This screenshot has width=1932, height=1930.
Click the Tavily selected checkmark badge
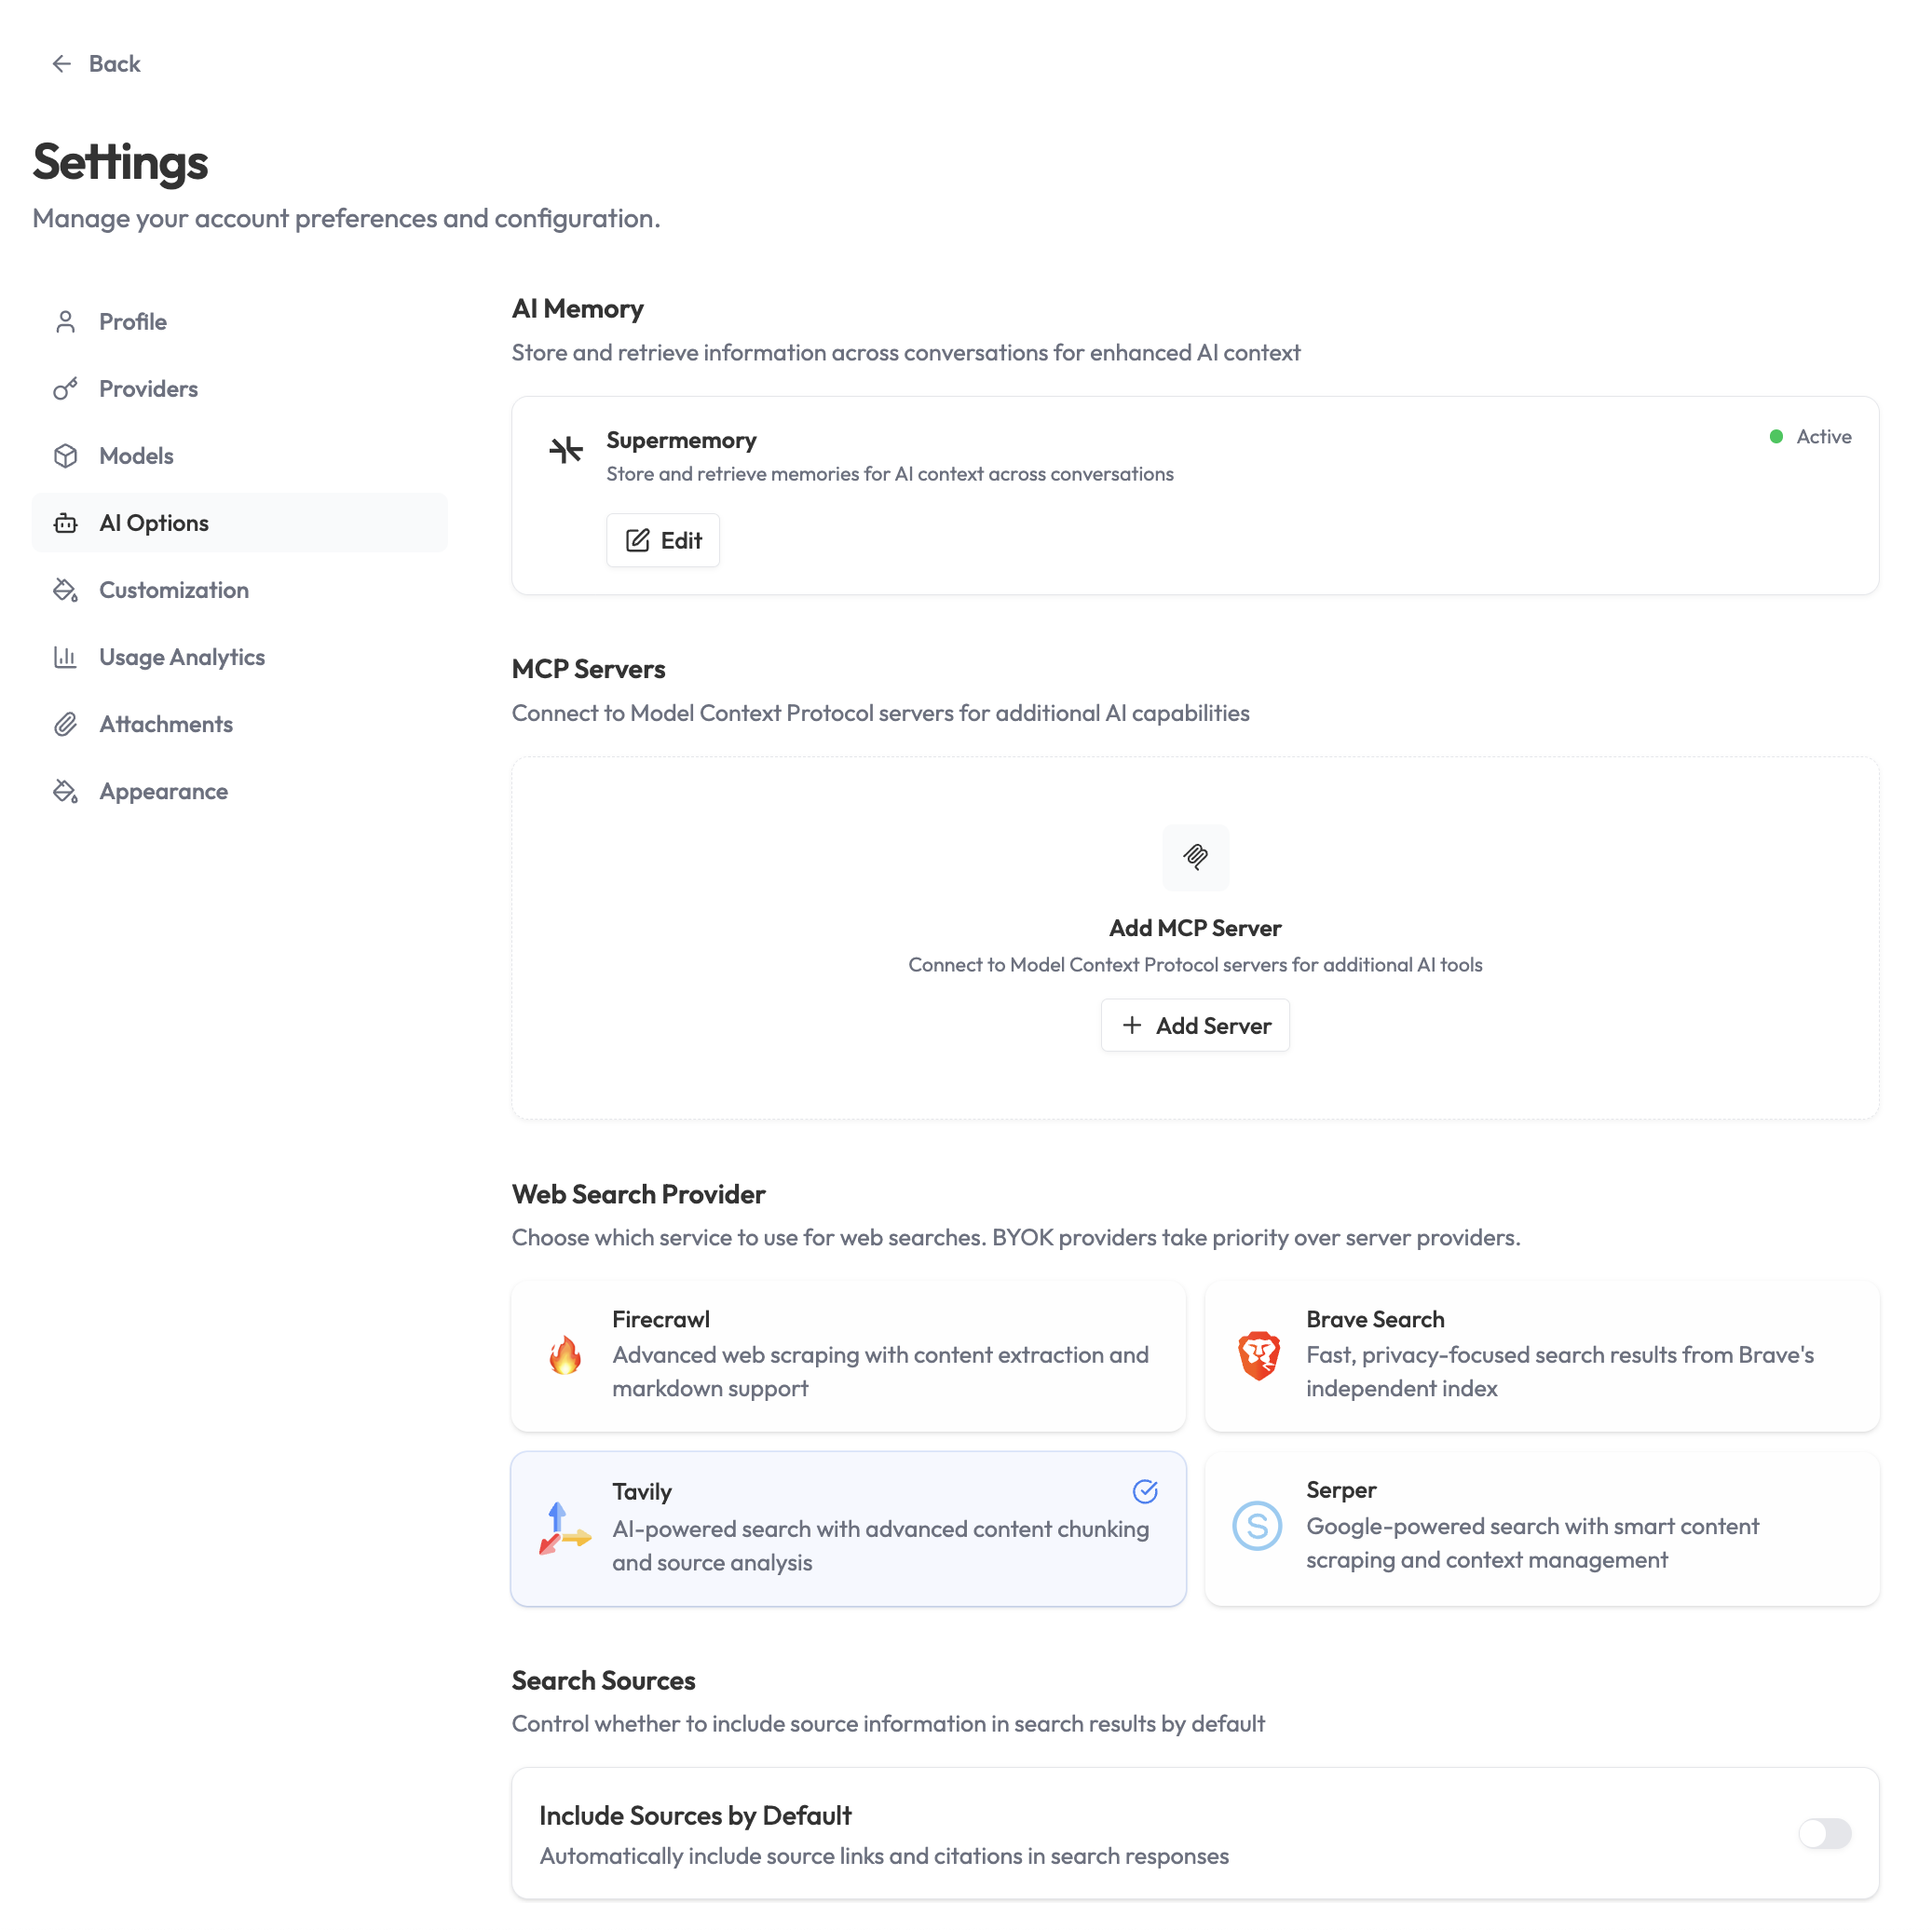[x=1145, y=1491]
